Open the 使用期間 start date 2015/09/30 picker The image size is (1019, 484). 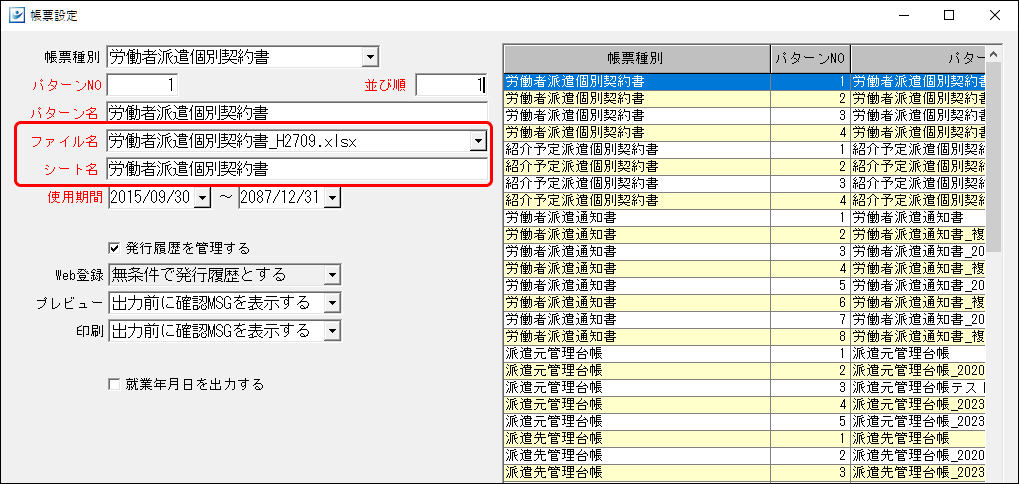click(x=203, y=197)
